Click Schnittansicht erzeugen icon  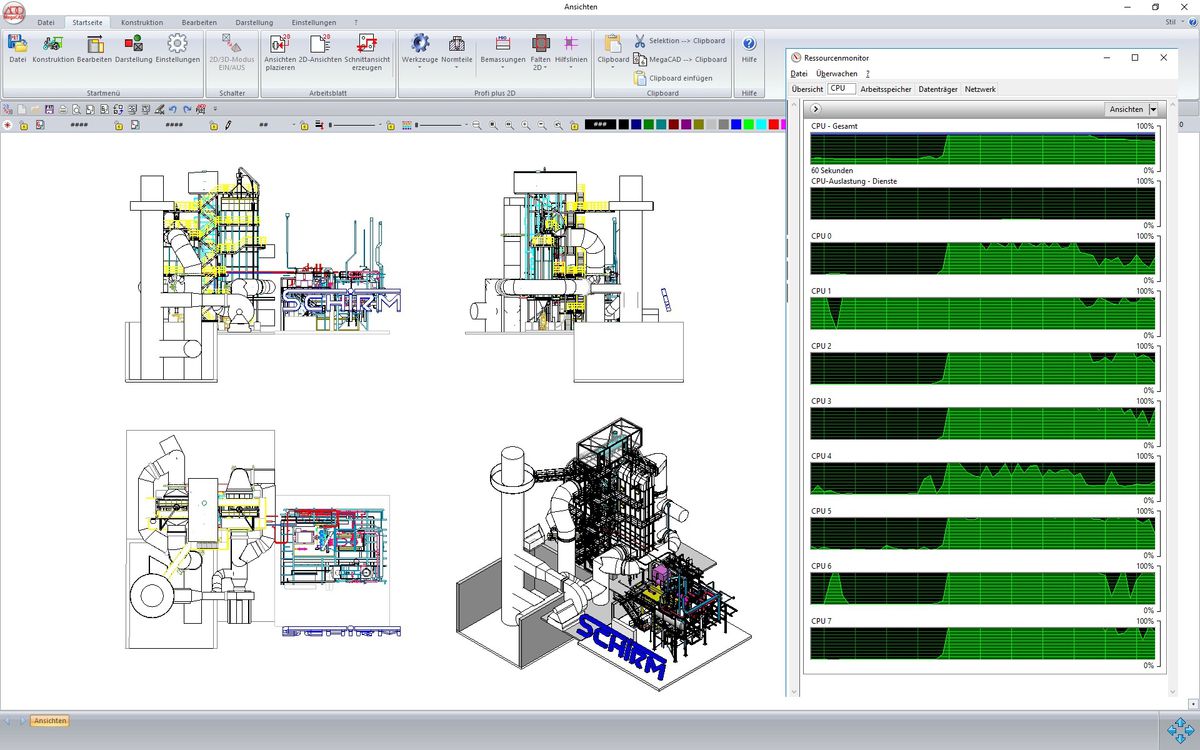(367, 52)
